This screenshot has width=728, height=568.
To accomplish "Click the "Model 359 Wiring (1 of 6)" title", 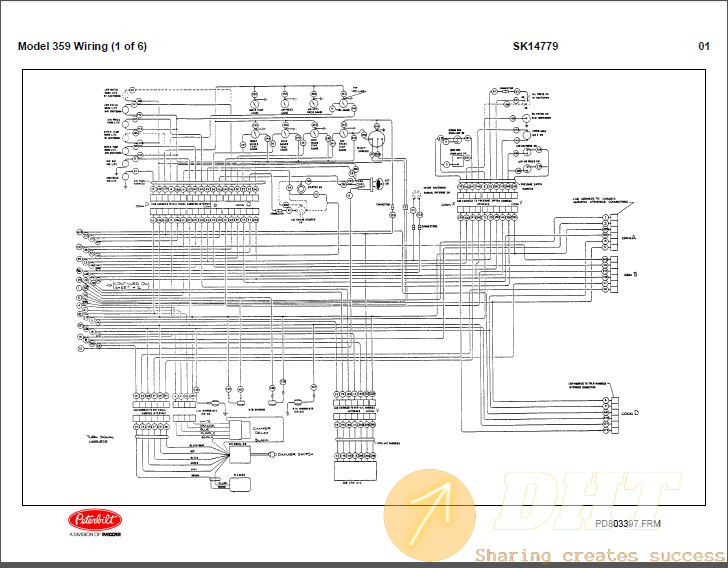I will (82, 46).
